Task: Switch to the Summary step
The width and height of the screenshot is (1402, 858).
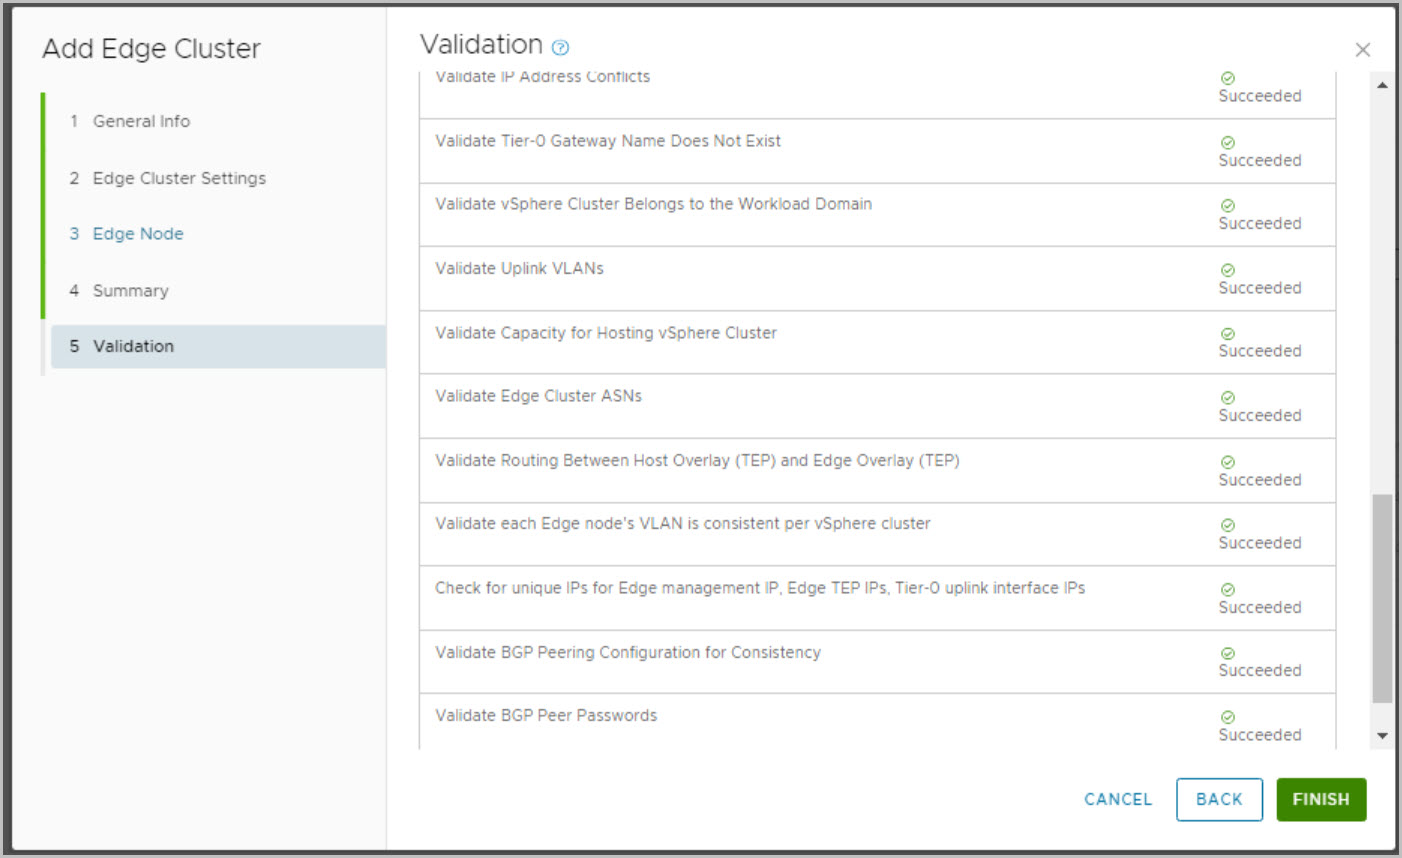Action: pyautogui.click(x=130, y=291)
